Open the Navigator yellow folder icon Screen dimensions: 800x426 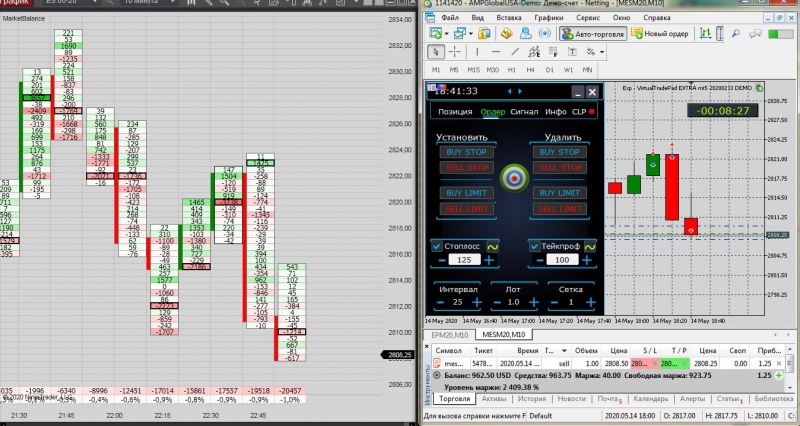[x=506, y=34]
